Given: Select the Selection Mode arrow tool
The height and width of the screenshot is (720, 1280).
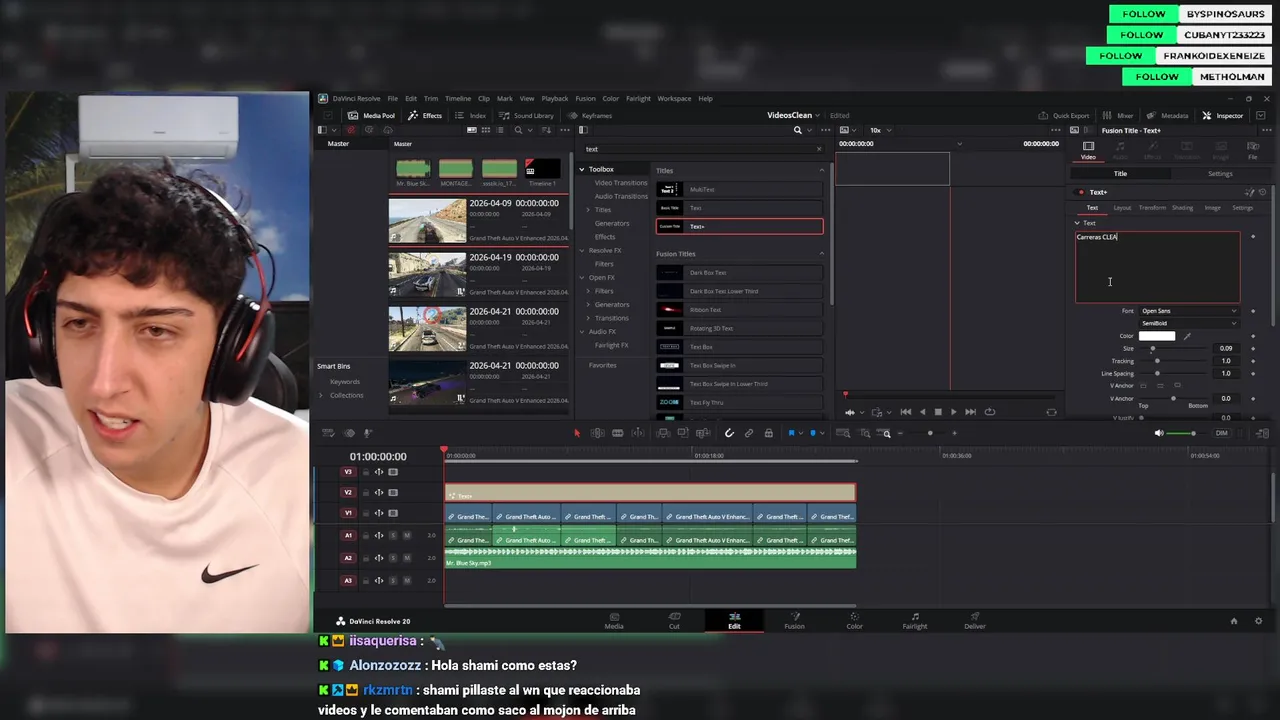Looking at the screenshot, I should (576, 433).
